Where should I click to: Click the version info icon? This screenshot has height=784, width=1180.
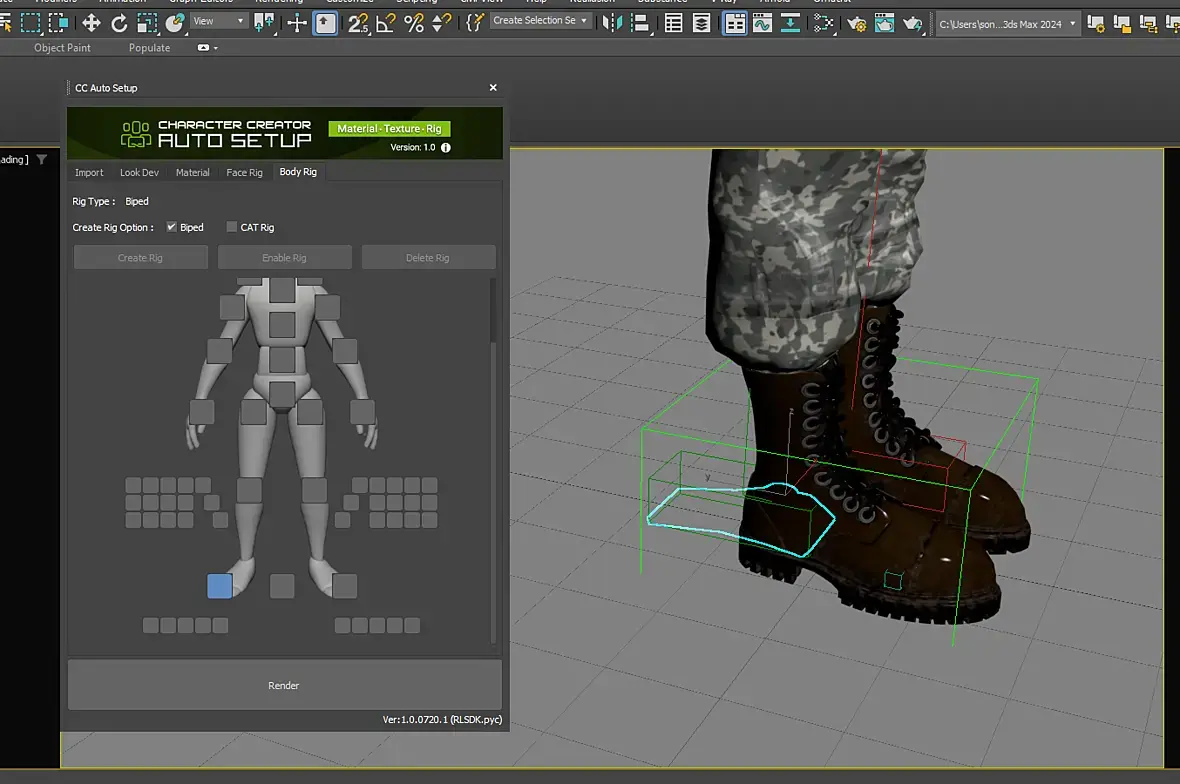(446, 147)
